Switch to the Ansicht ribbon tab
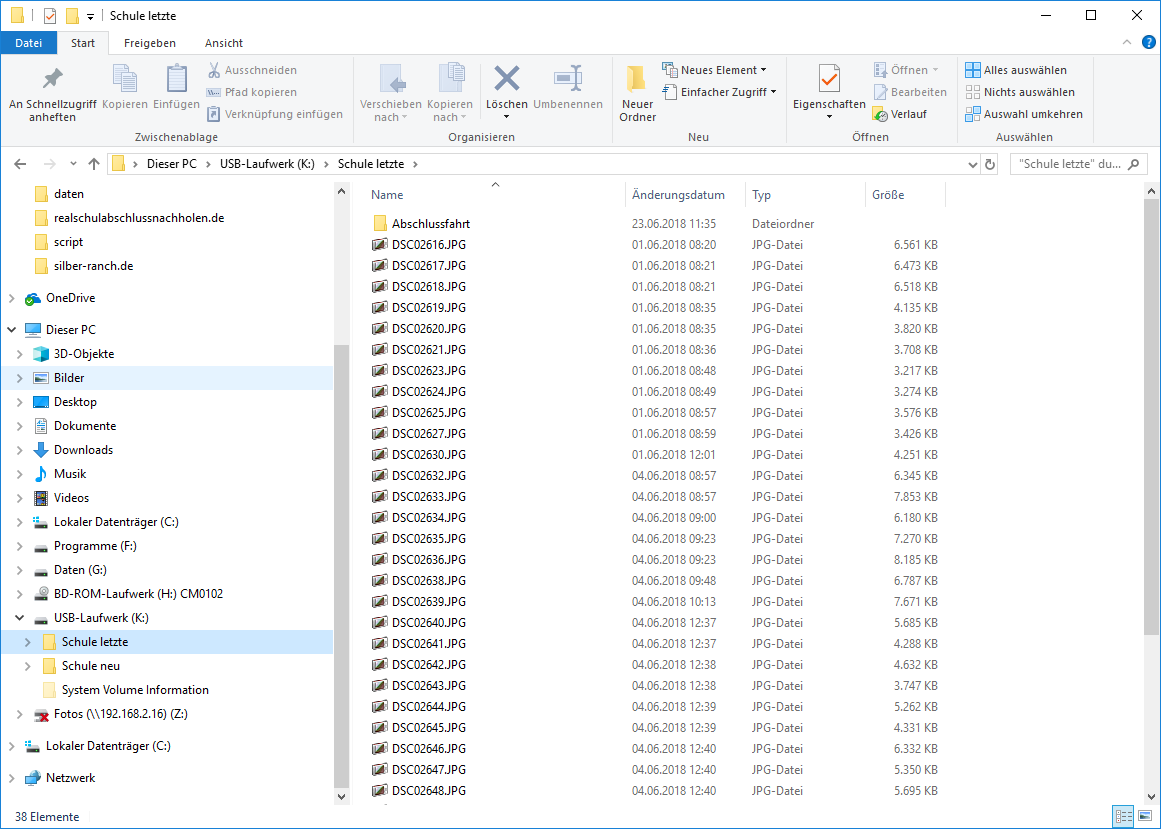The image size is (1161, 829). [x=224, y=43]
